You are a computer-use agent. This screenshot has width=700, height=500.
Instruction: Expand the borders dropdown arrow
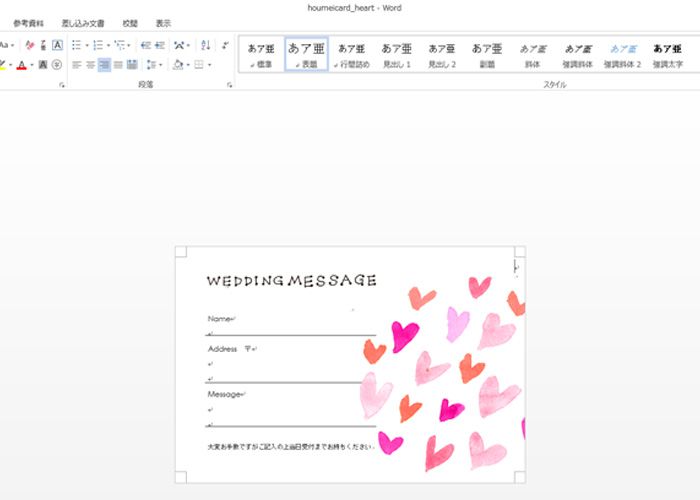click(209, 65)
